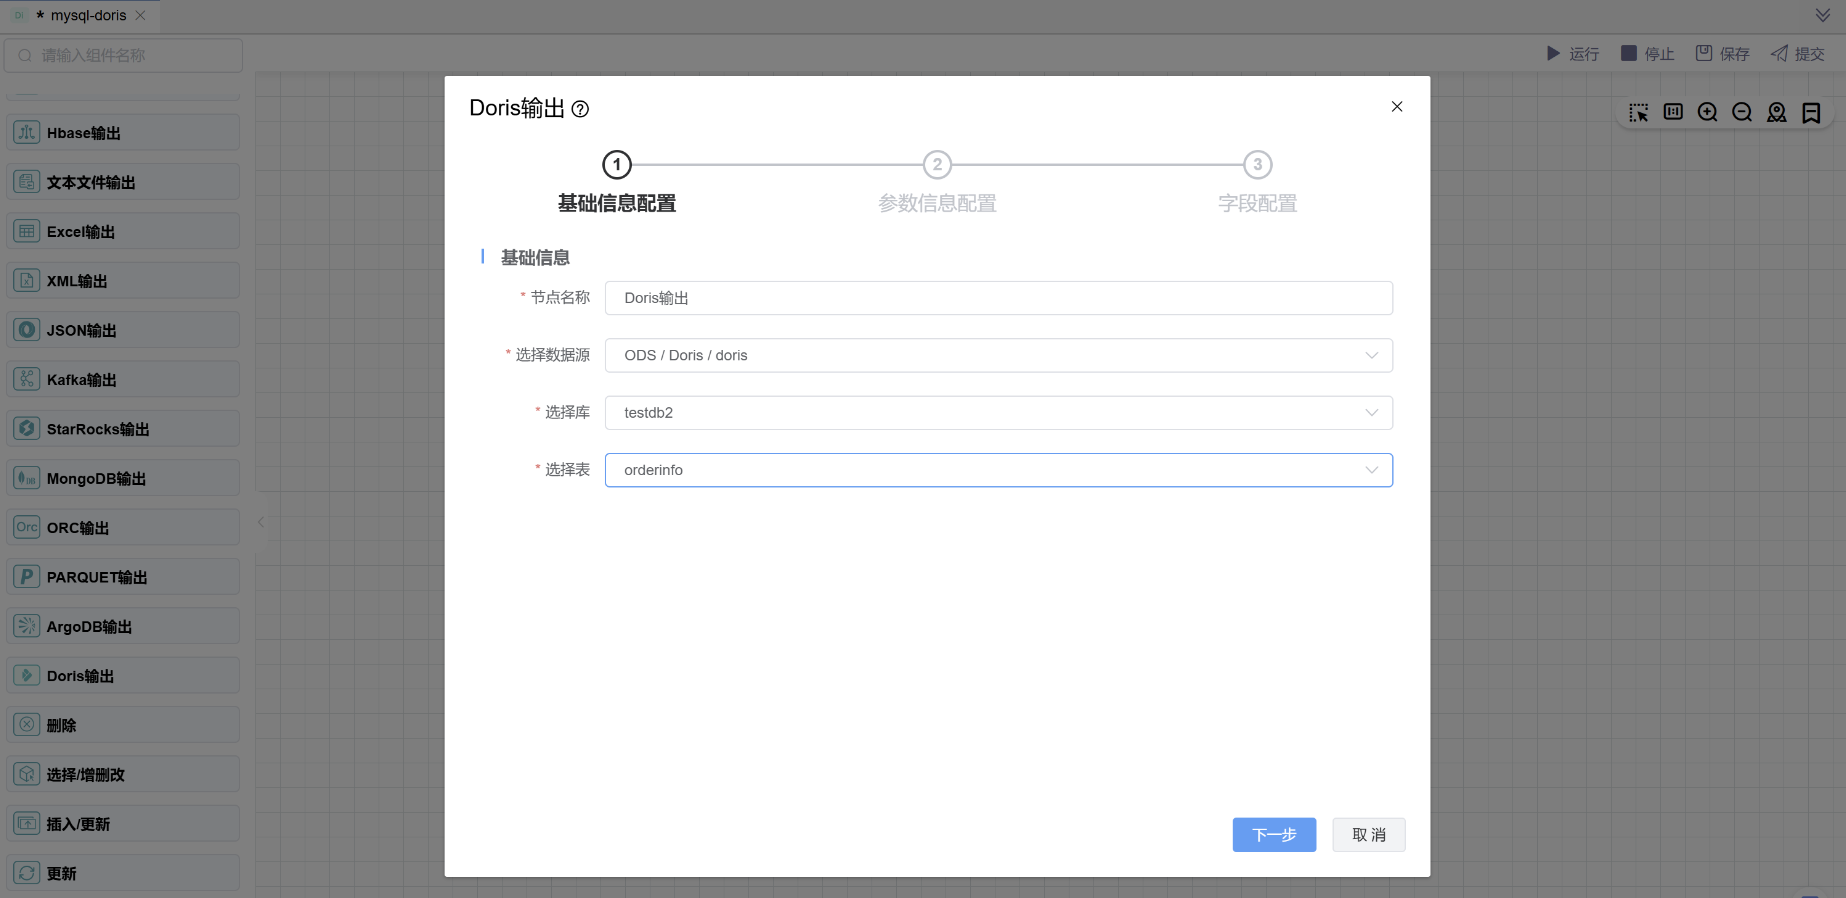The image size is (1846, 898).
Task: Go to step 2 参数信息配置
Action: pos(937,165)
